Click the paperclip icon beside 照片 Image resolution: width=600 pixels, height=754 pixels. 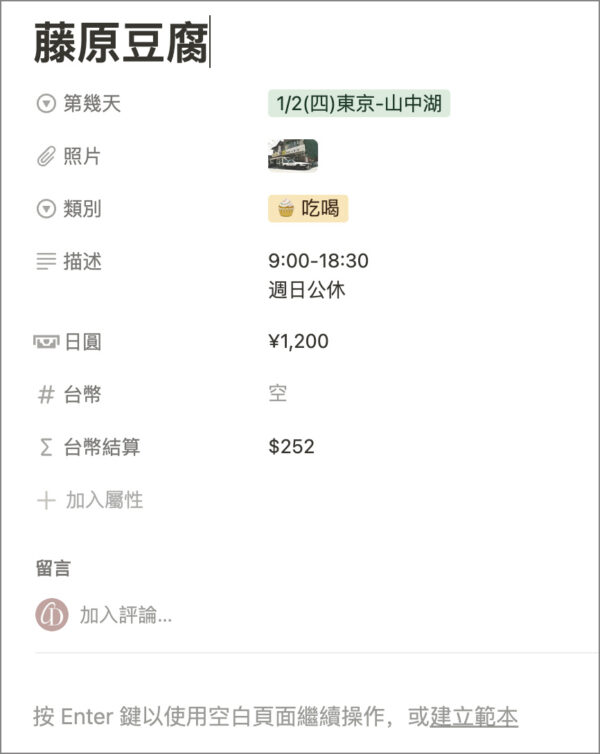45,157
